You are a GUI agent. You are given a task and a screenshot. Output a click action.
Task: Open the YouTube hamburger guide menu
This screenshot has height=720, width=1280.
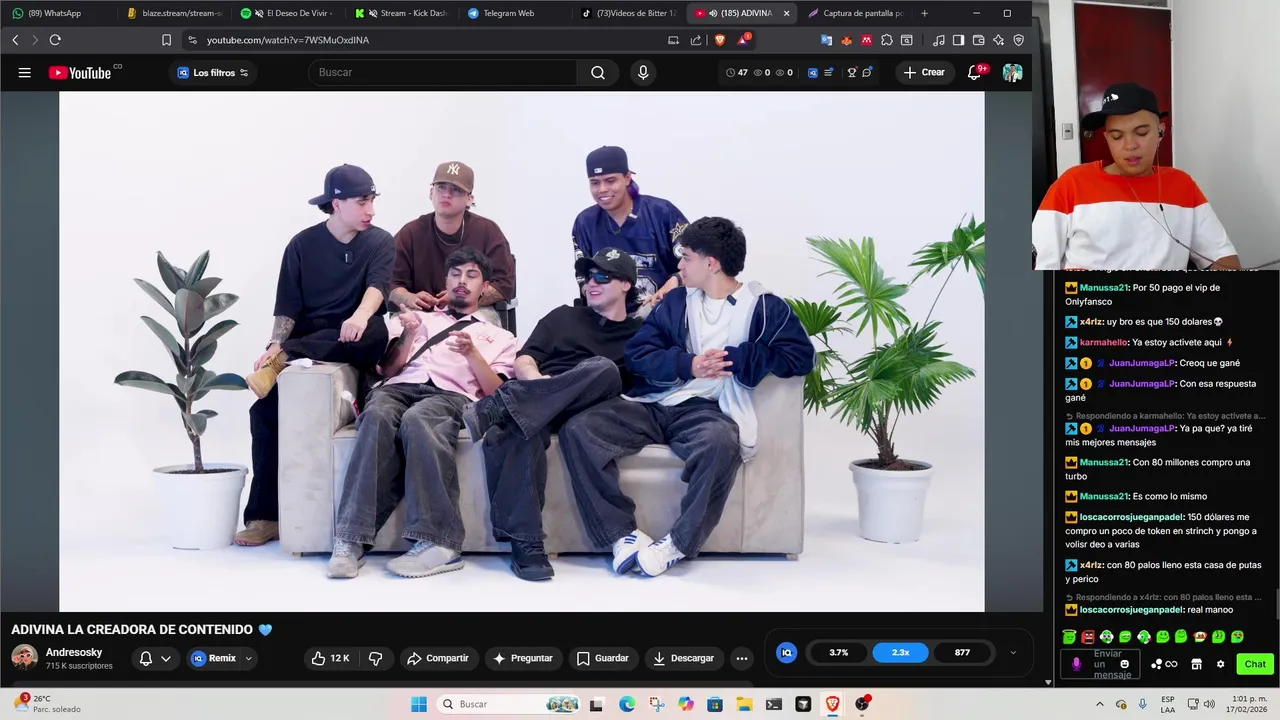click(x=24, y=72)
